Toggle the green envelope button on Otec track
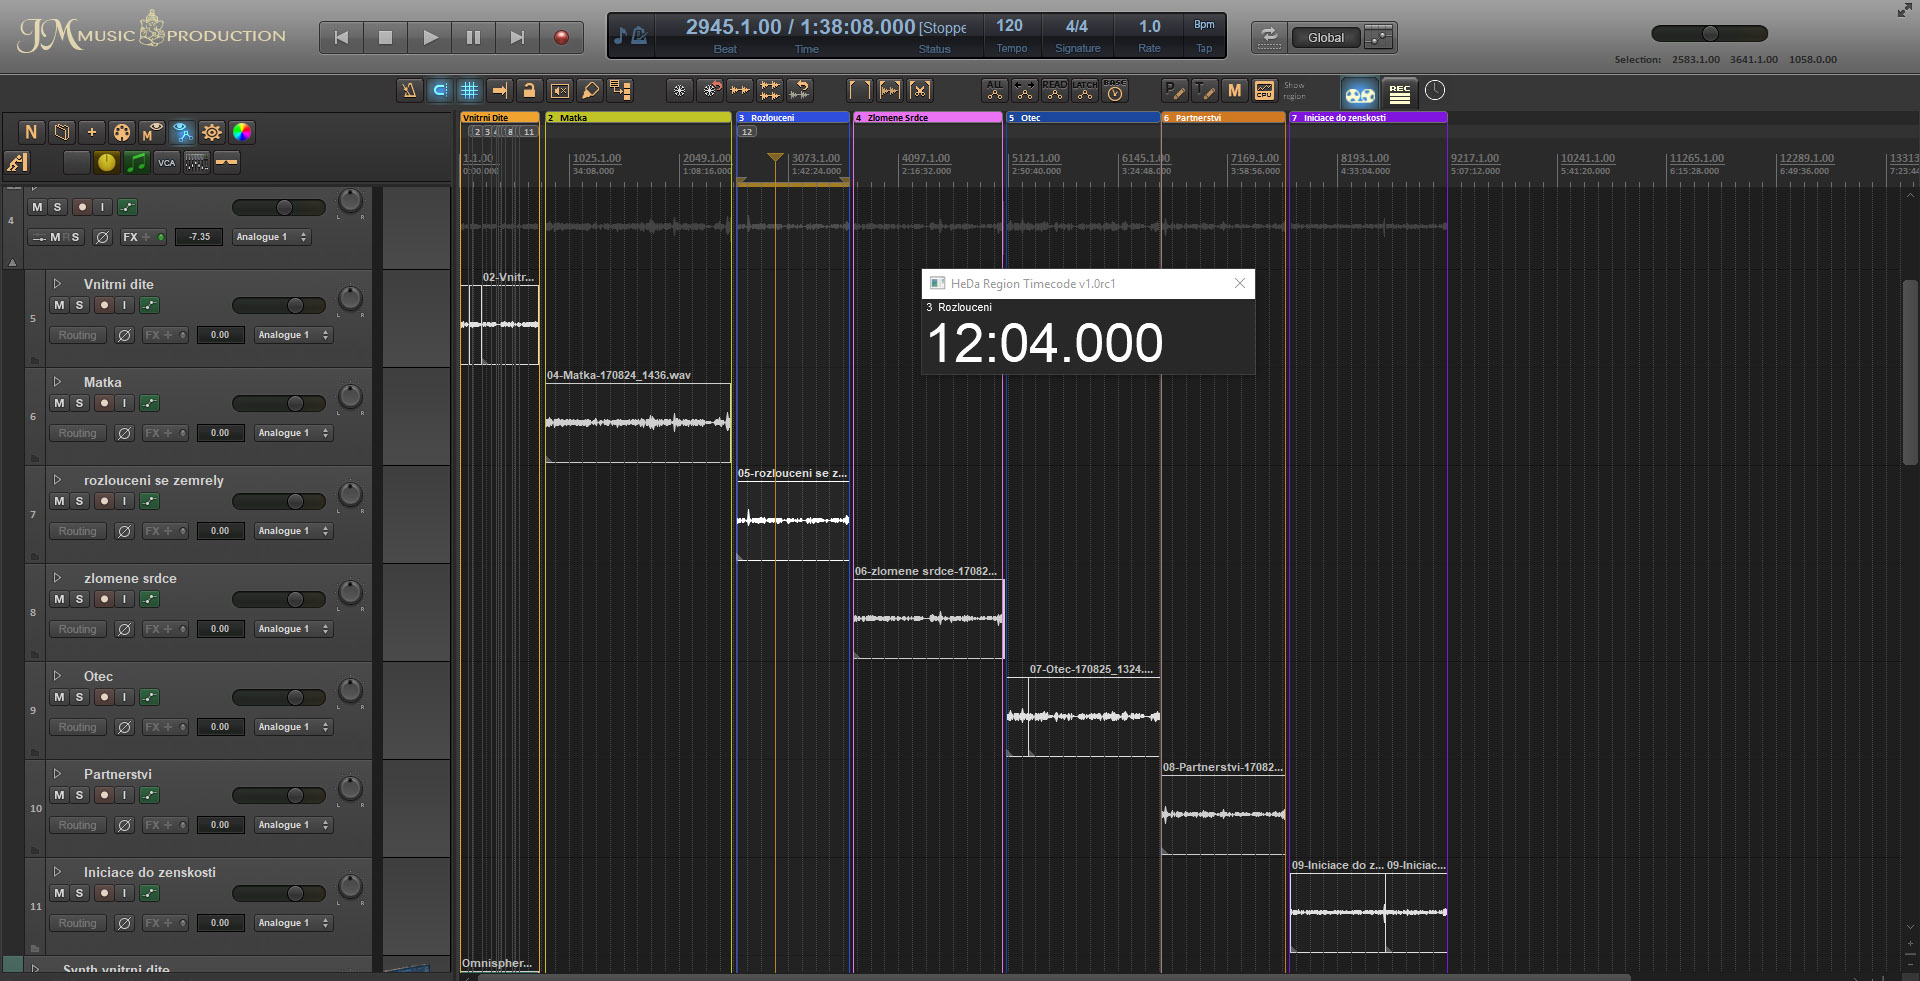 point(149,697)
